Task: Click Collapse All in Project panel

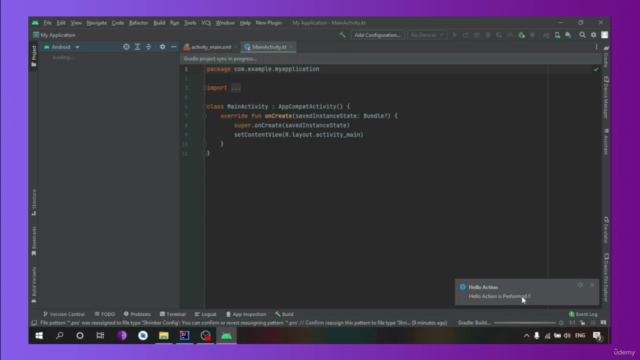Action: pyautogui.click(x=149, y=47)
